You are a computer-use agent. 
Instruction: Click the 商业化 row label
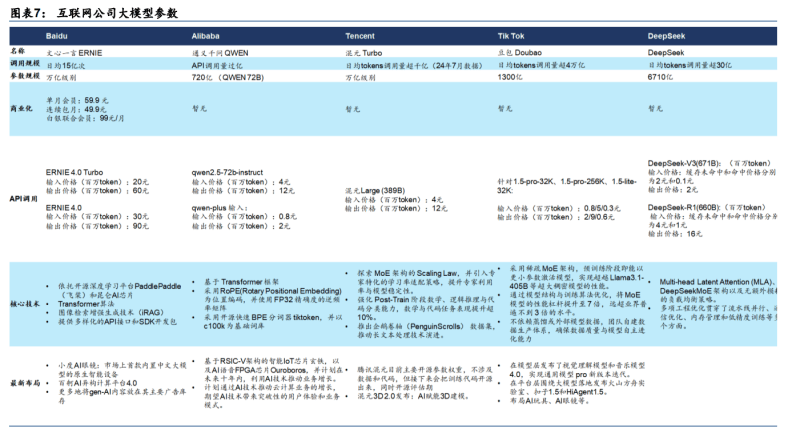[21, 108]
